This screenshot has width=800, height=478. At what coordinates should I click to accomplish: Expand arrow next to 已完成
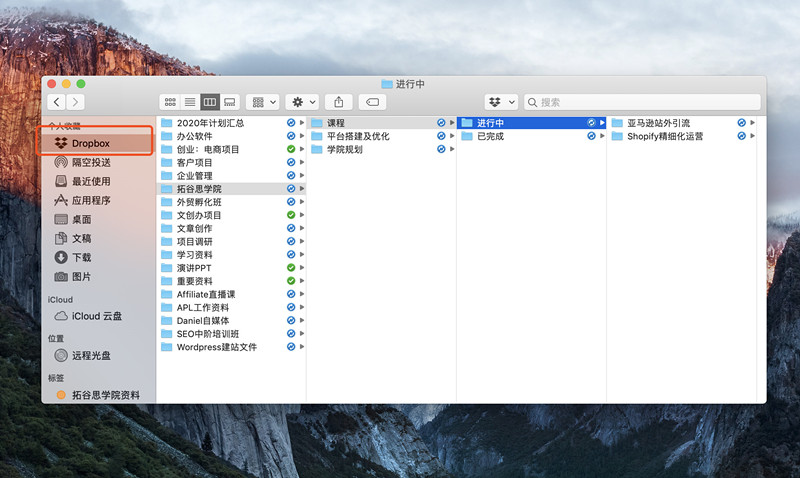pos(602,136)
